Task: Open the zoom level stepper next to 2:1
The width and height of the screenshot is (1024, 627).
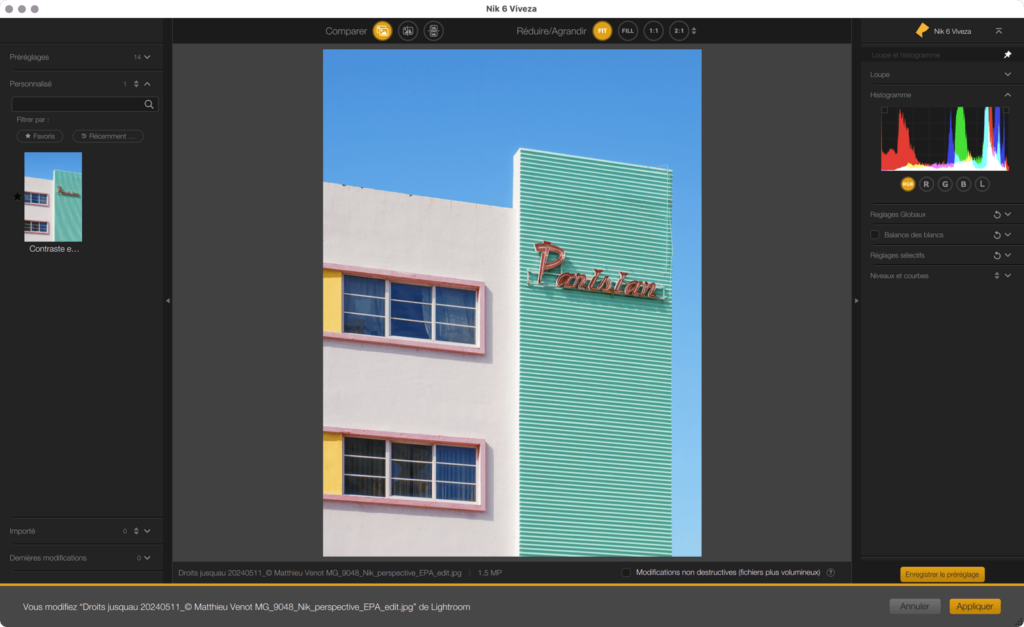Action: pos(694,31)
